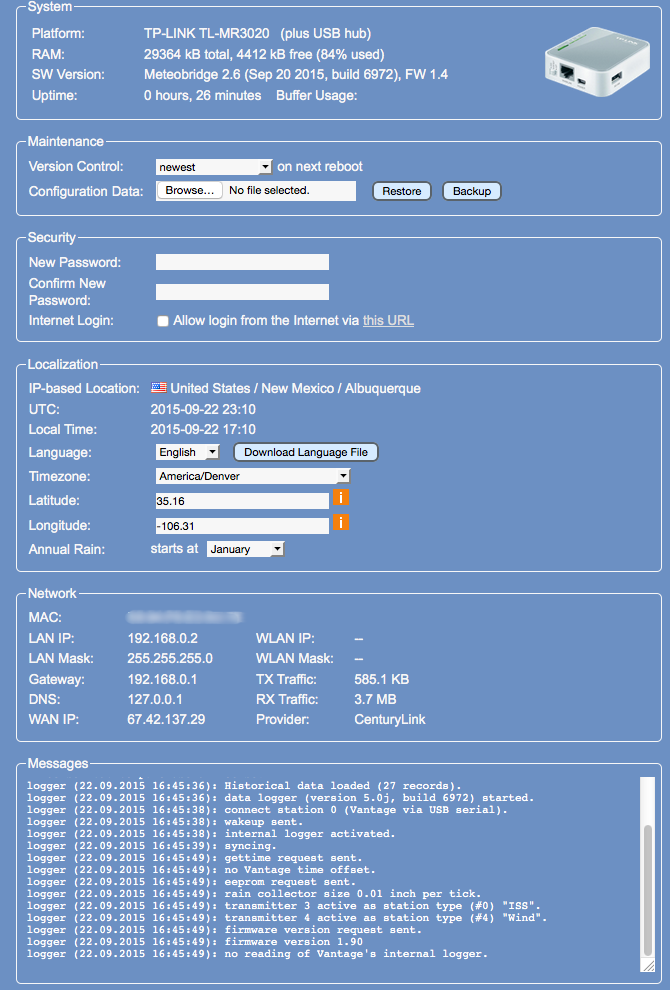Open the 'this URL' link

click(x=388, y=321)
